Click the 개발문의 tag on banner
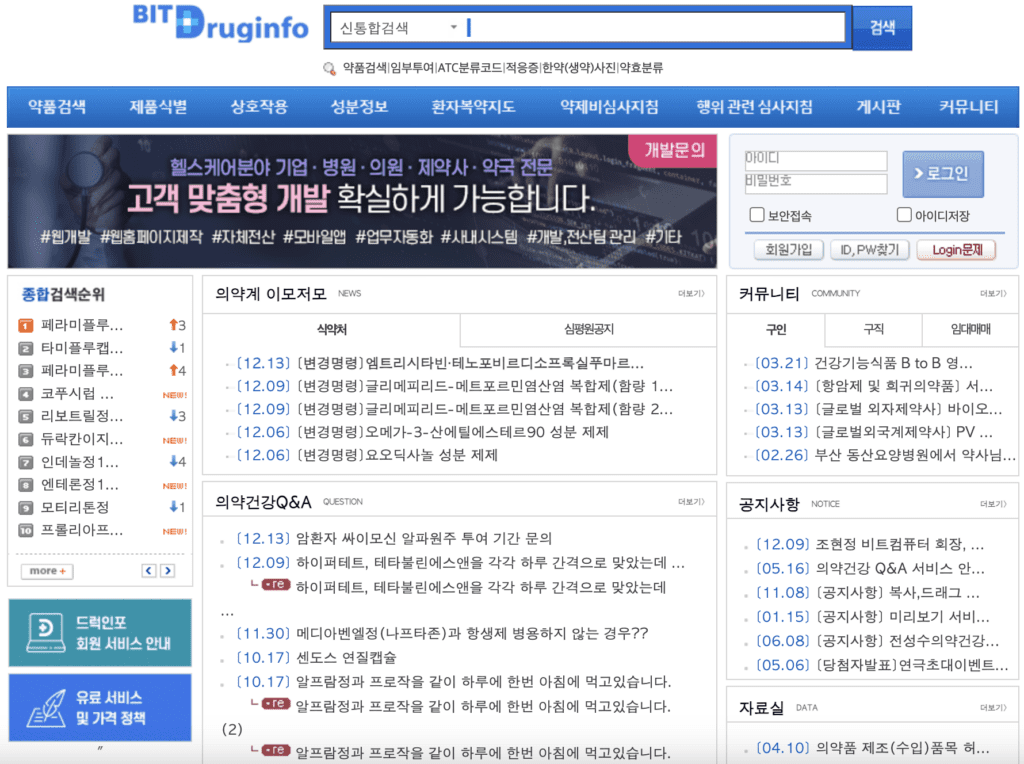1024x764 pixels. (674, 151)
